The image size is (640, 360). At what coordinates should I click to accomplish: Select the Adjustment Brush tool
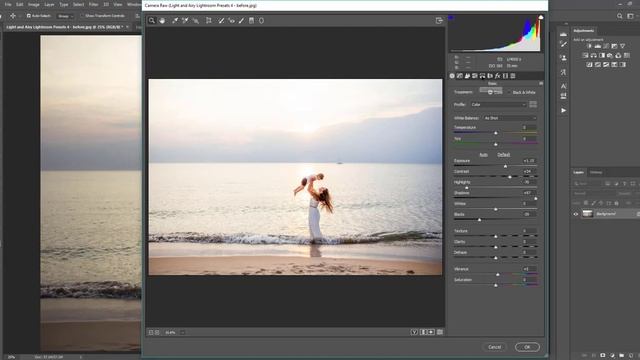[242, 20]
